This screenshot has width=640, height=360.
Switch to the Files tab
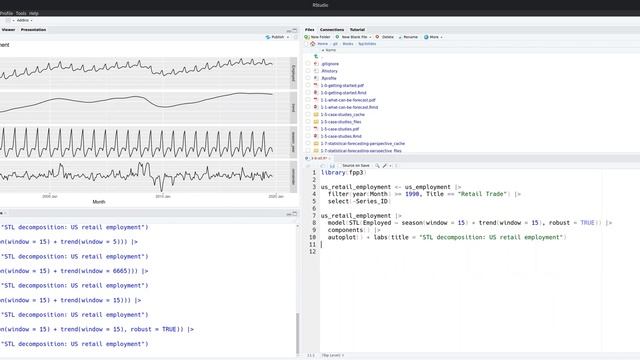point(310,29)
